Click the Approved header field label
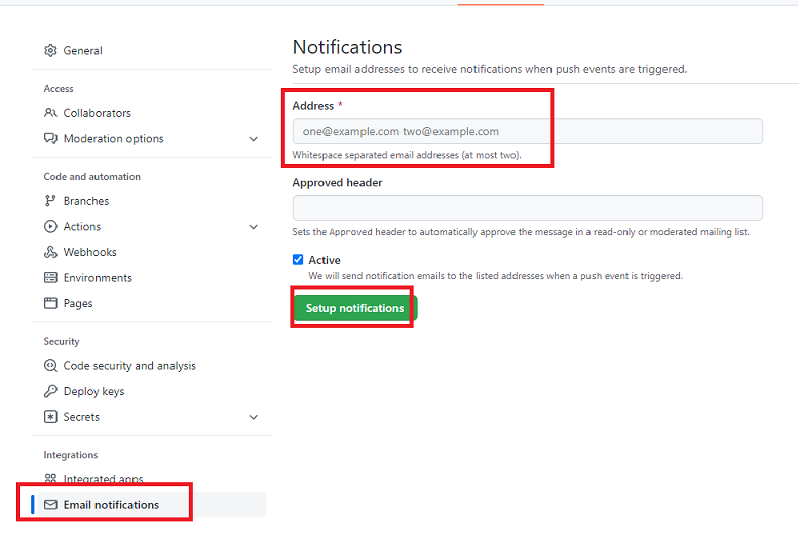The height and width of the screenshot is (539, 800). (x=337, y=182)
